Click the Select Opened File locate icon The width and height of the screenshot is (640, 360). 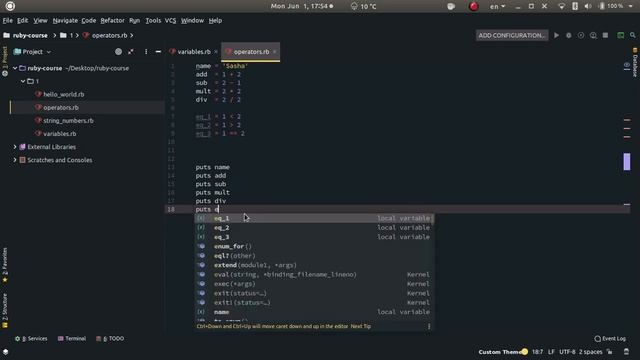(x=118, y=52)
